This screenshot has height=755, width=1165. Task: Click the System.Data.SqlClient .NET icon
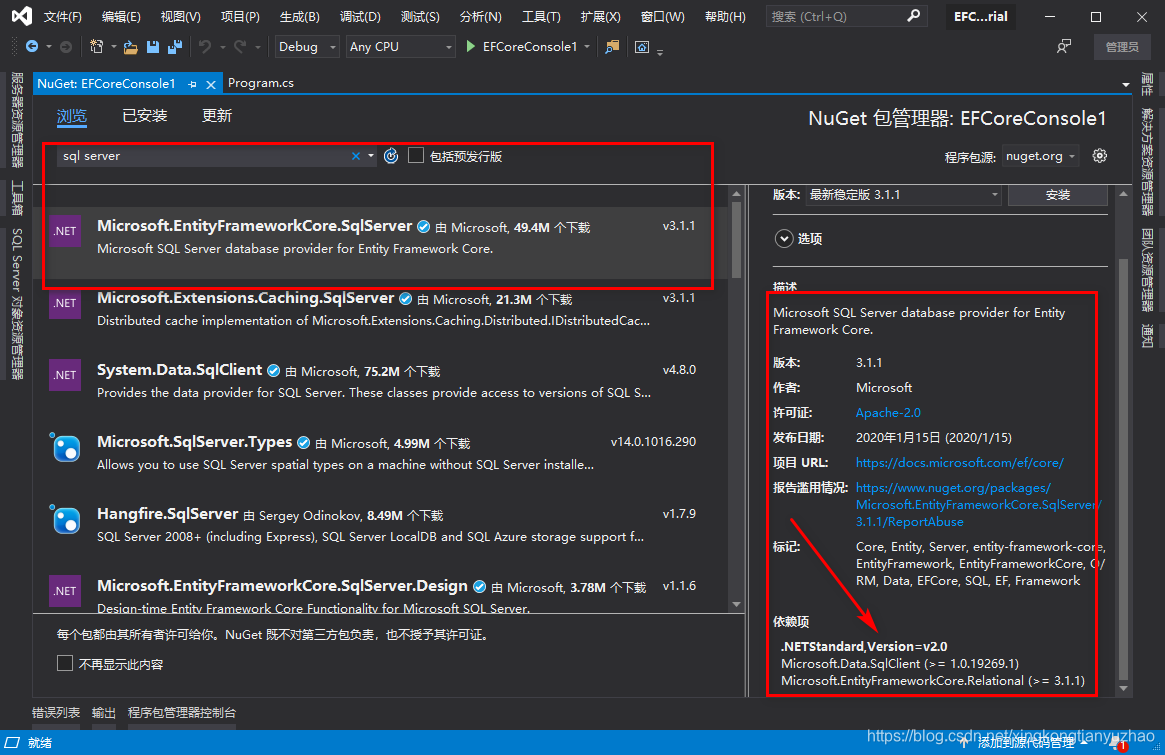[65, 375]
